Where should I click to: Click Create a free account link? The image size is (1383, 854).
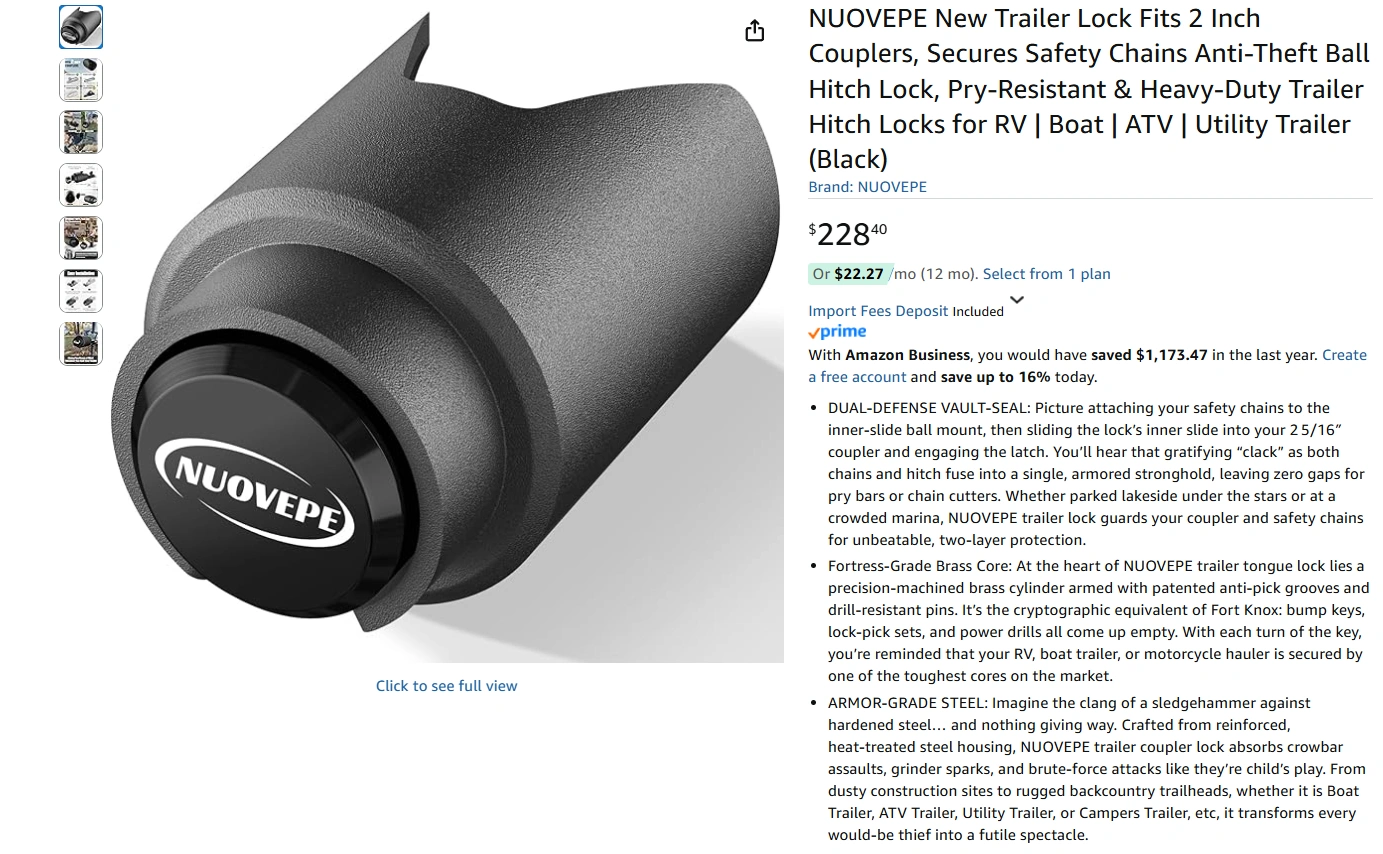point(1088,366)
